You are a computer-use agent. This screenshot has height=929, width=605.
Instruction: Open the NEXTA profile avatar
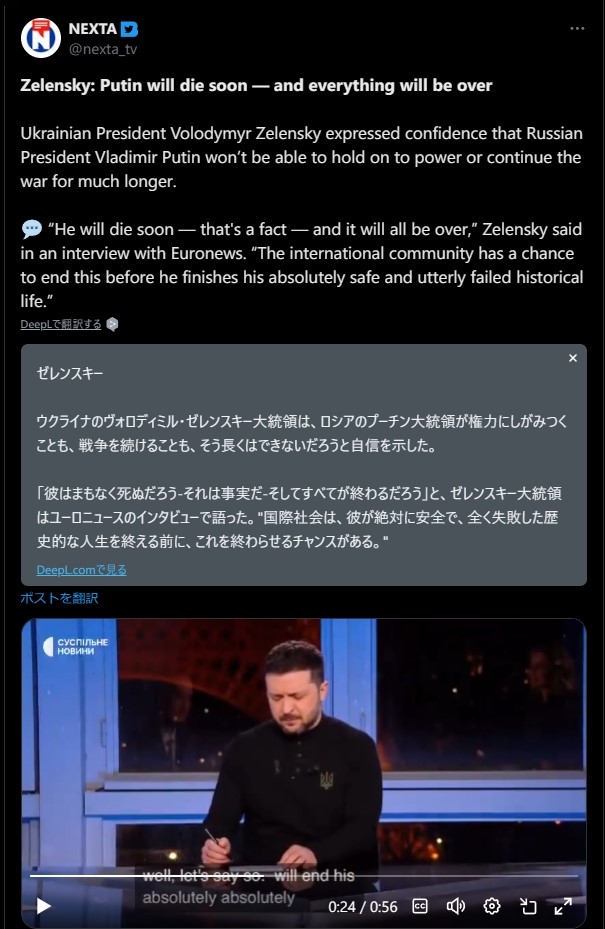pos(40,38)
